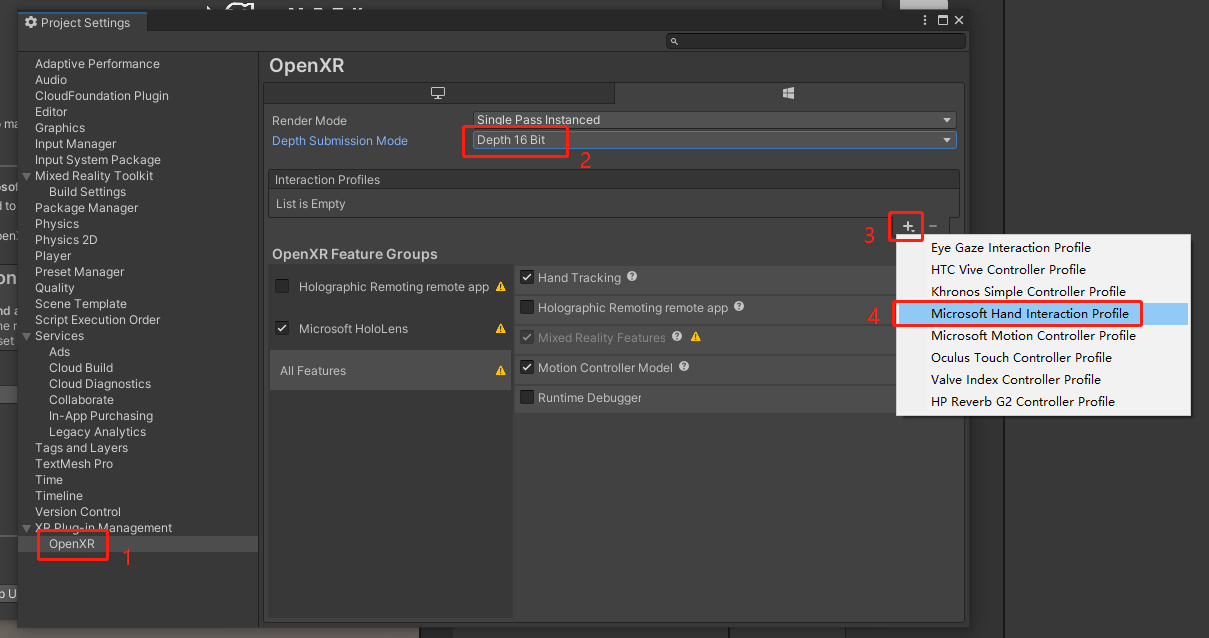Image resolution: width=1209 pixels, height=638 pixels.
Task: Toggle the Mixed Reality Features checkbox
Action: 527,337
